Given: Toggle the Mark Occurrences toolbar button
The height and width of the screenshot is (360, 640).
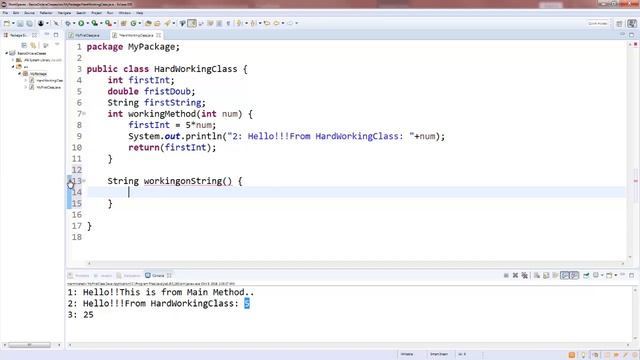Looking at the screenshot, I should tap(192, 24).
